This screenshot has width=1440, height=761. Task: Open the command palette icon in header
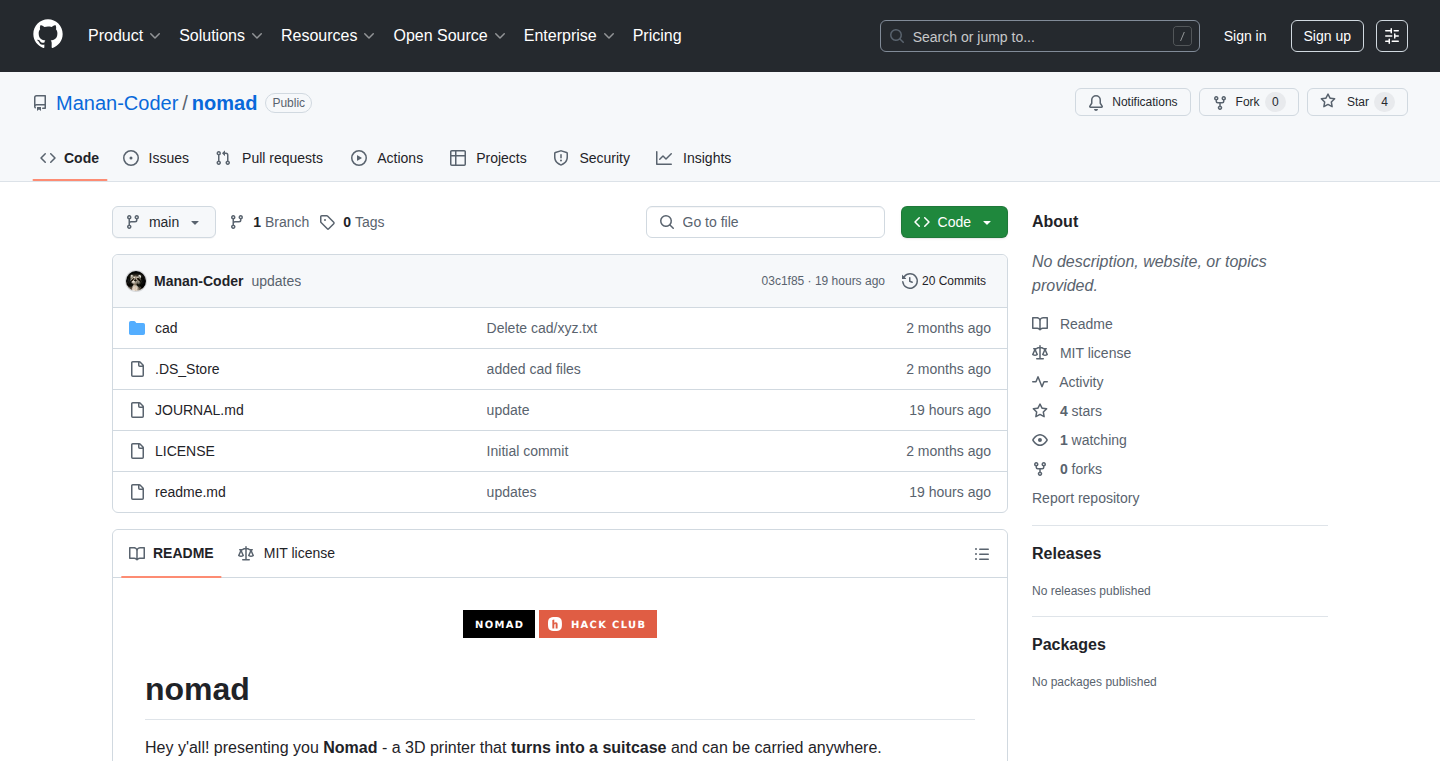click(x=1392, y=36)
